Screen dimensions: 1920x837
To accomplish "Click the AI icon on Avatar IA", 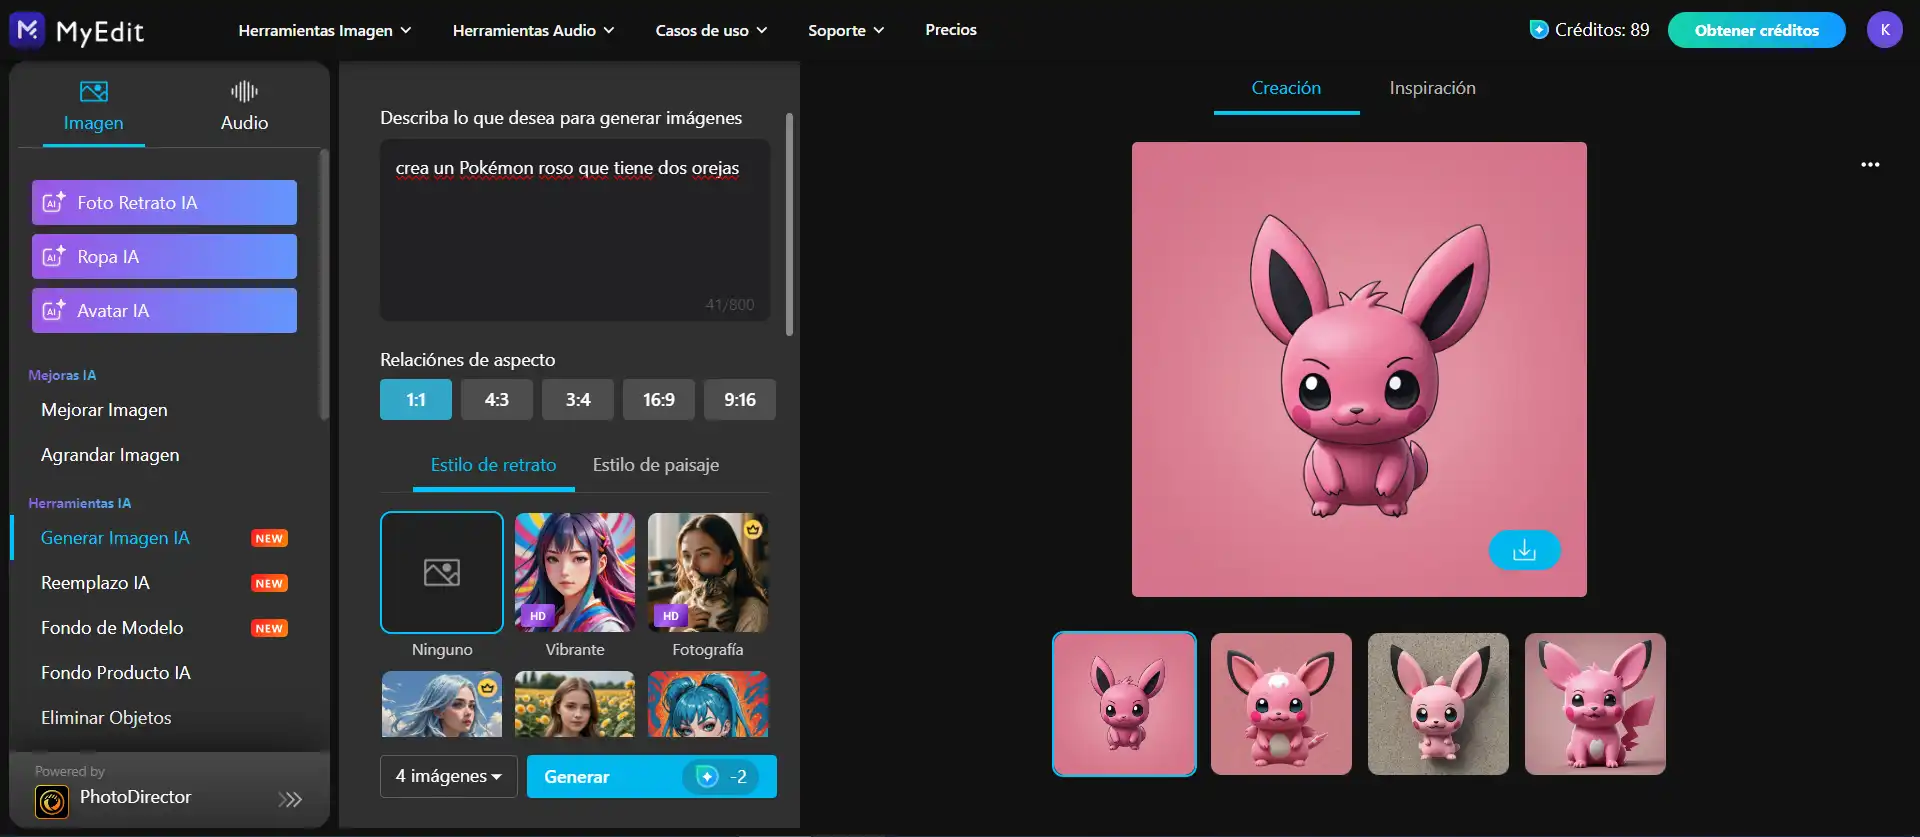I will [x=54, y=311].
